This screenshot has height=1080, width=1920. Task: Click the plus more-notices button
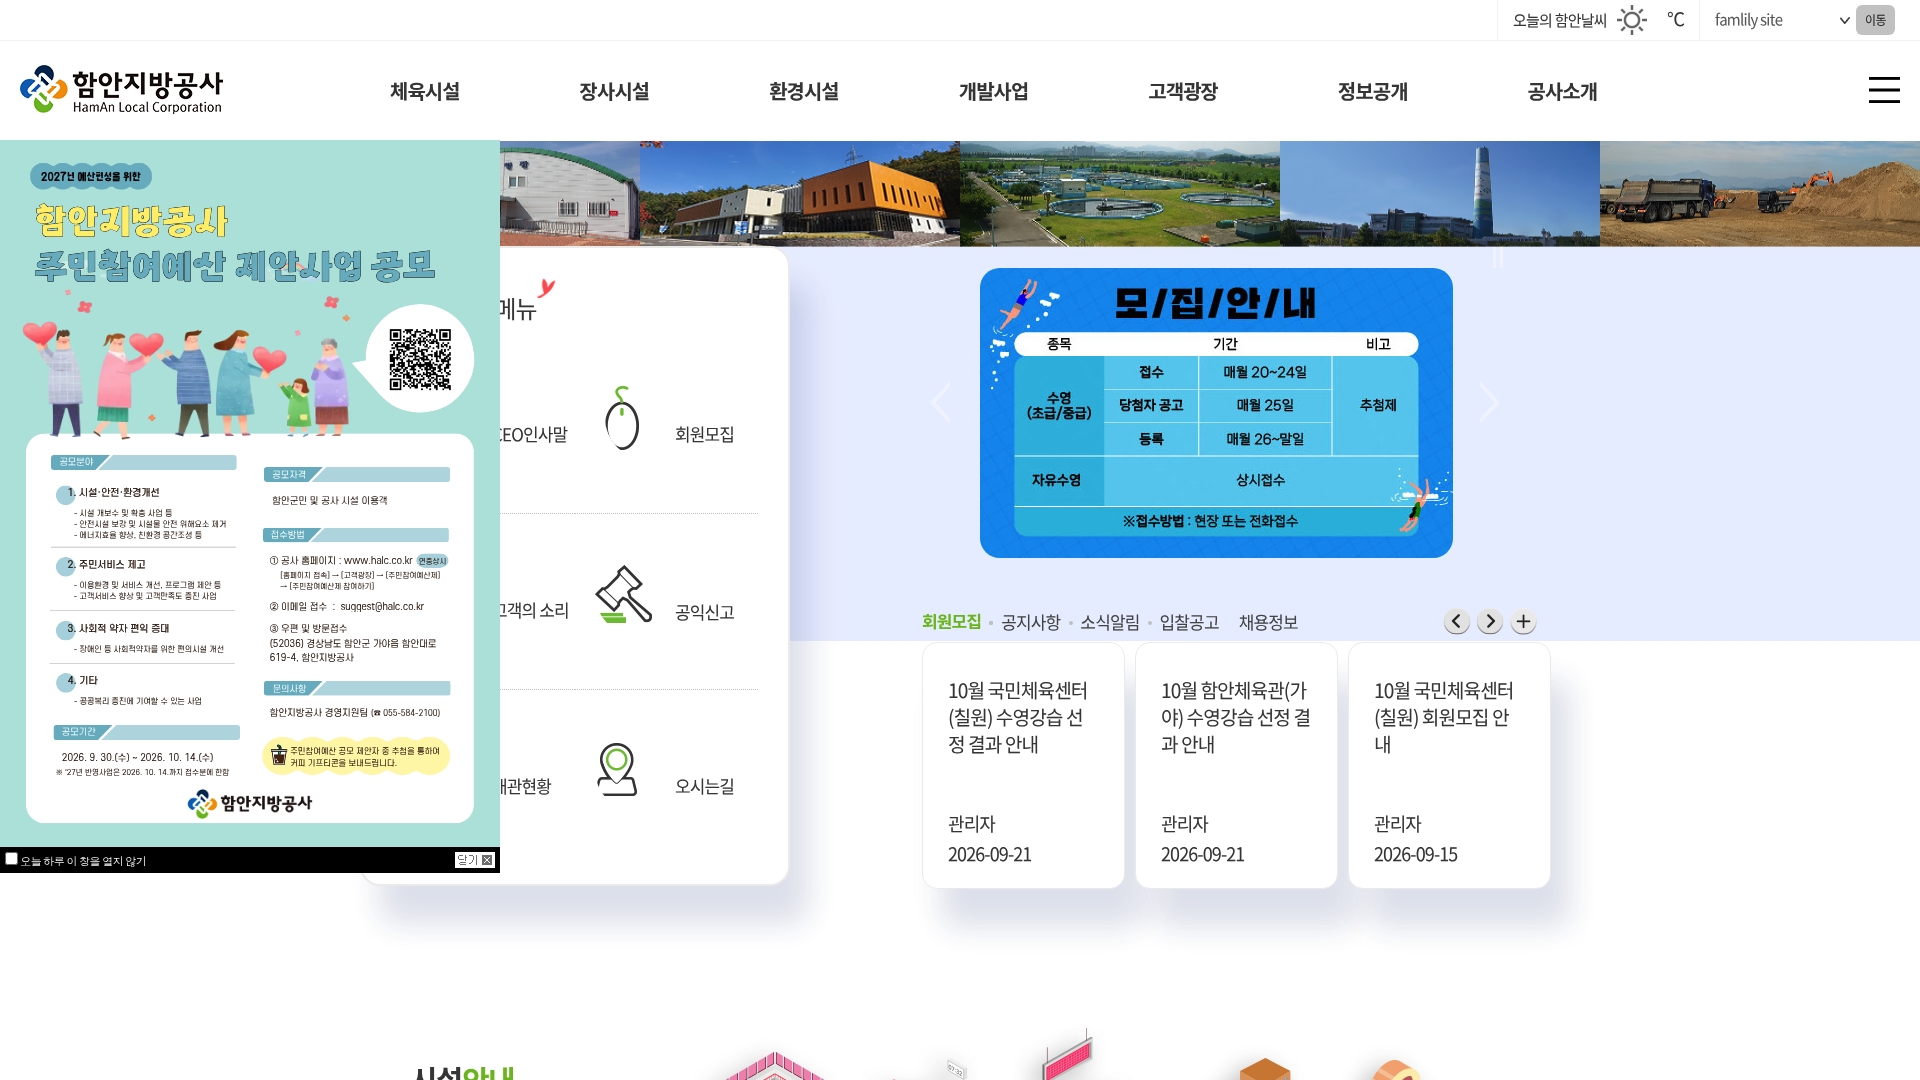click(1523, 622)
